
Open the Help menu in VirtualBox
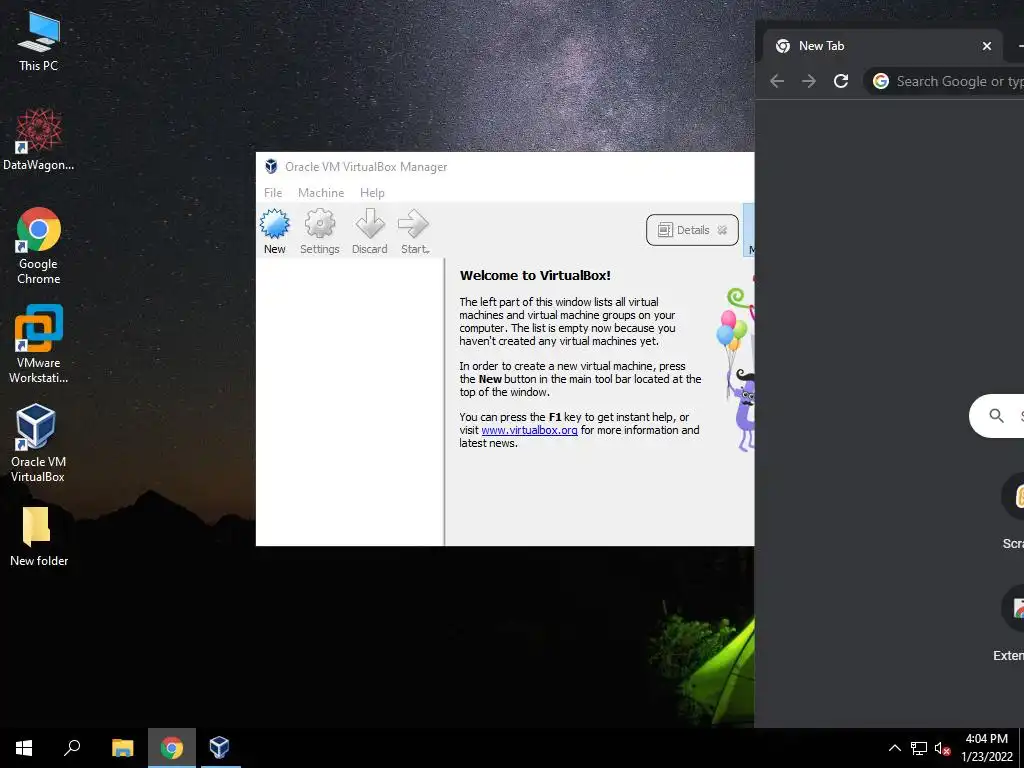tap(372, 193)
